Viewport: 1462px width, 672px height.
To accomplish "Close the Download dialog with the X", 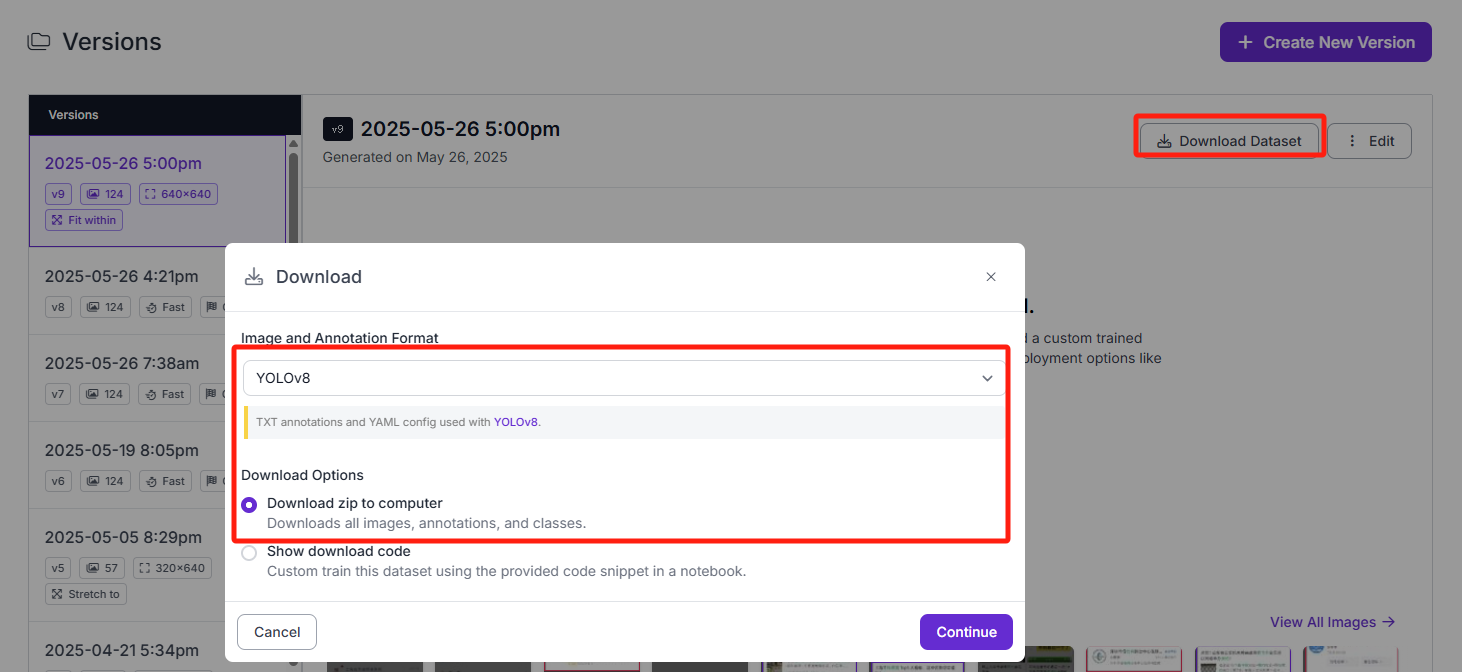I will pyautogui.click(x=991, y=277).
